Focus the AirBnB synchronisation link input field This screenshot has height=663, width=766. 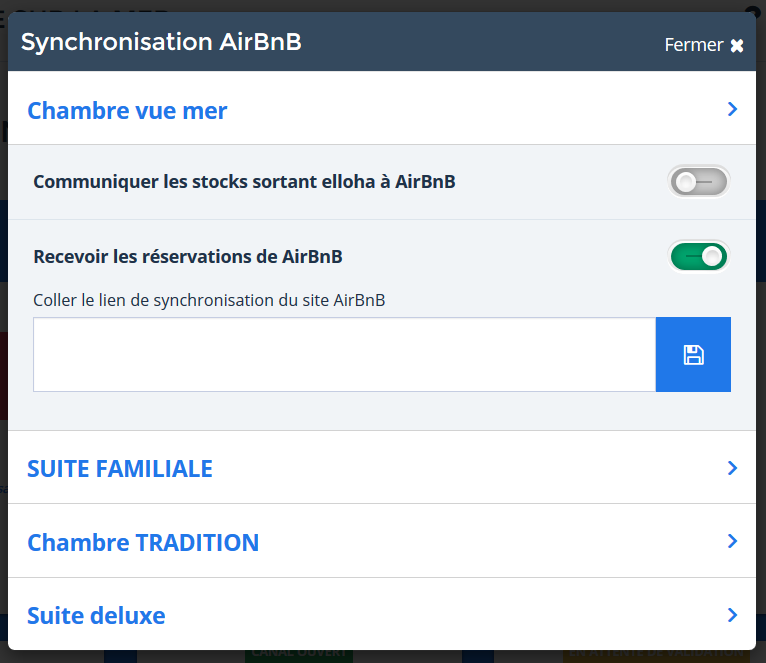click(x=344, y=354)
